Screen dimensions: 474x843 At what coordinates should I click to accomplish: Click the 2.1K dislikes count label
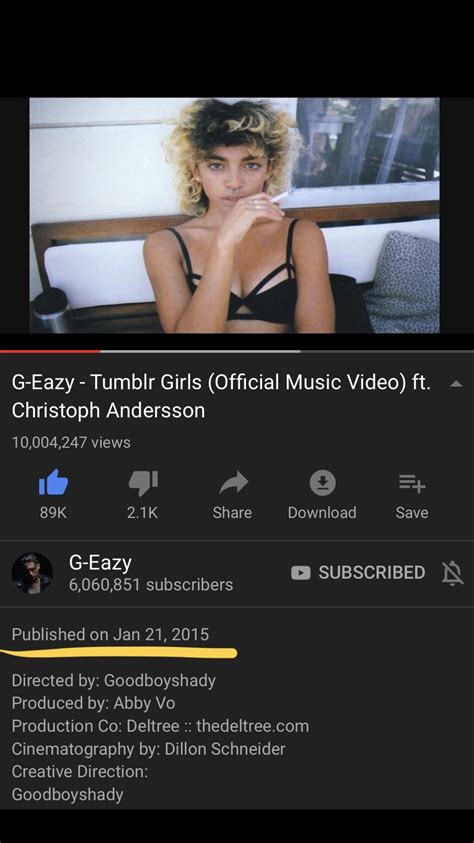pyautogui.click(x=142, y=513)
